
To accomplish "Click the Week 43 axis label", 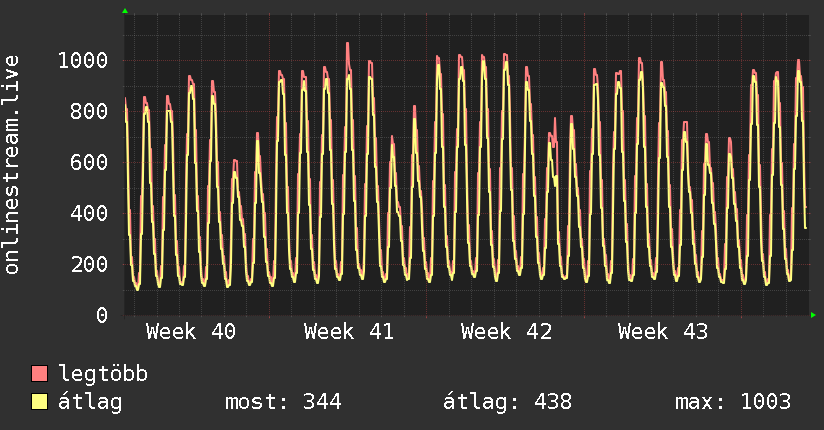I will tap(663, 332).
